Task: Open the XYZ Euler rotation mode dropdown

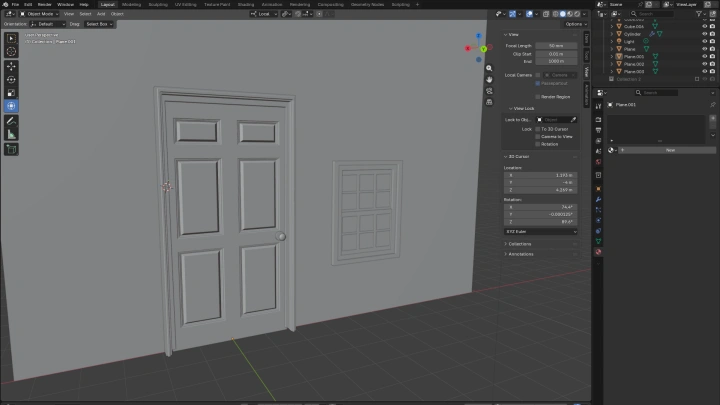Action: (541, 231)
